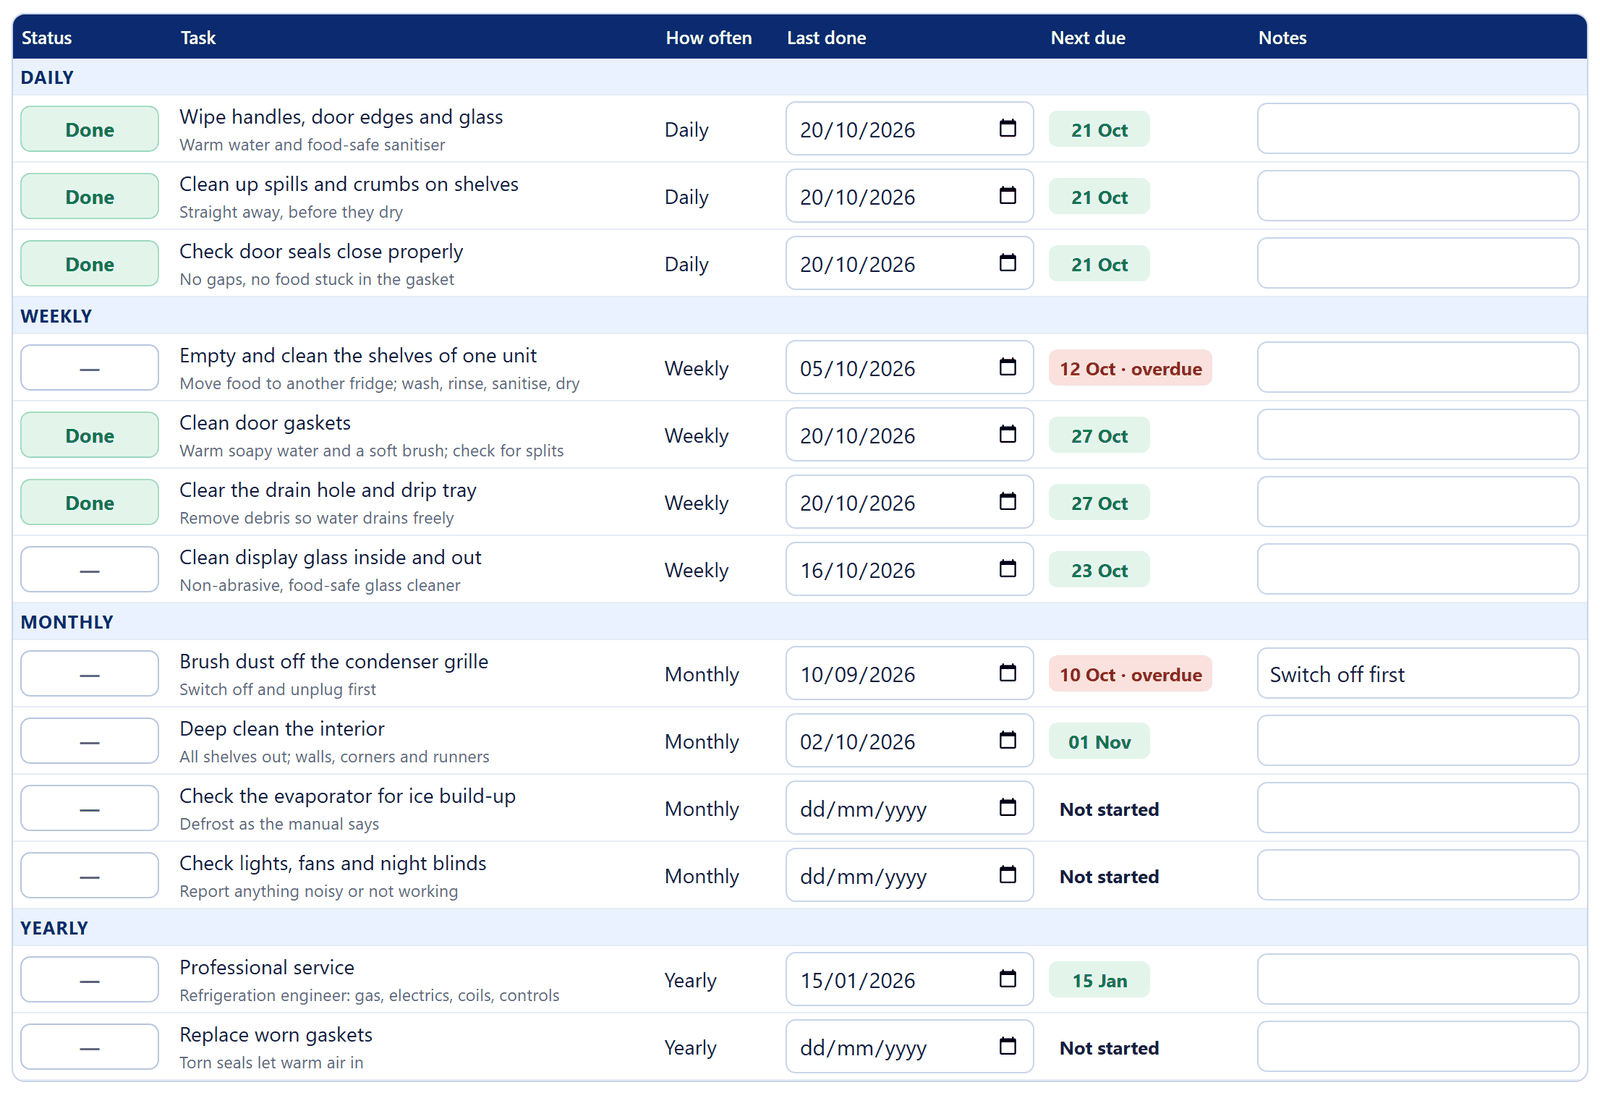Open calendar icon in Professional service row
Image resolution: width=1600 pixels, height=1098 pixels.
click(x=1008, y=979)
